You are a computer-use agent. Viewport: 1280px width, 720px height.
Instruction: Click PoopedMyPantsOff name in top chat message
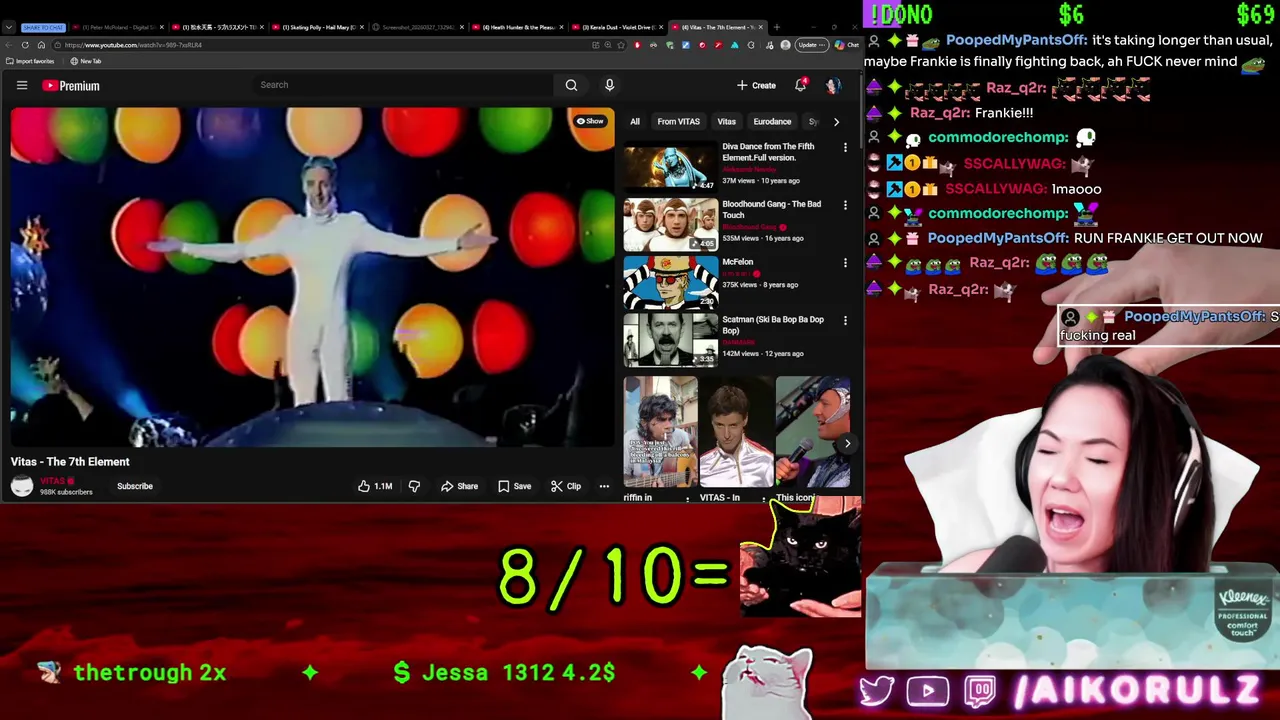pos(1016,40)
